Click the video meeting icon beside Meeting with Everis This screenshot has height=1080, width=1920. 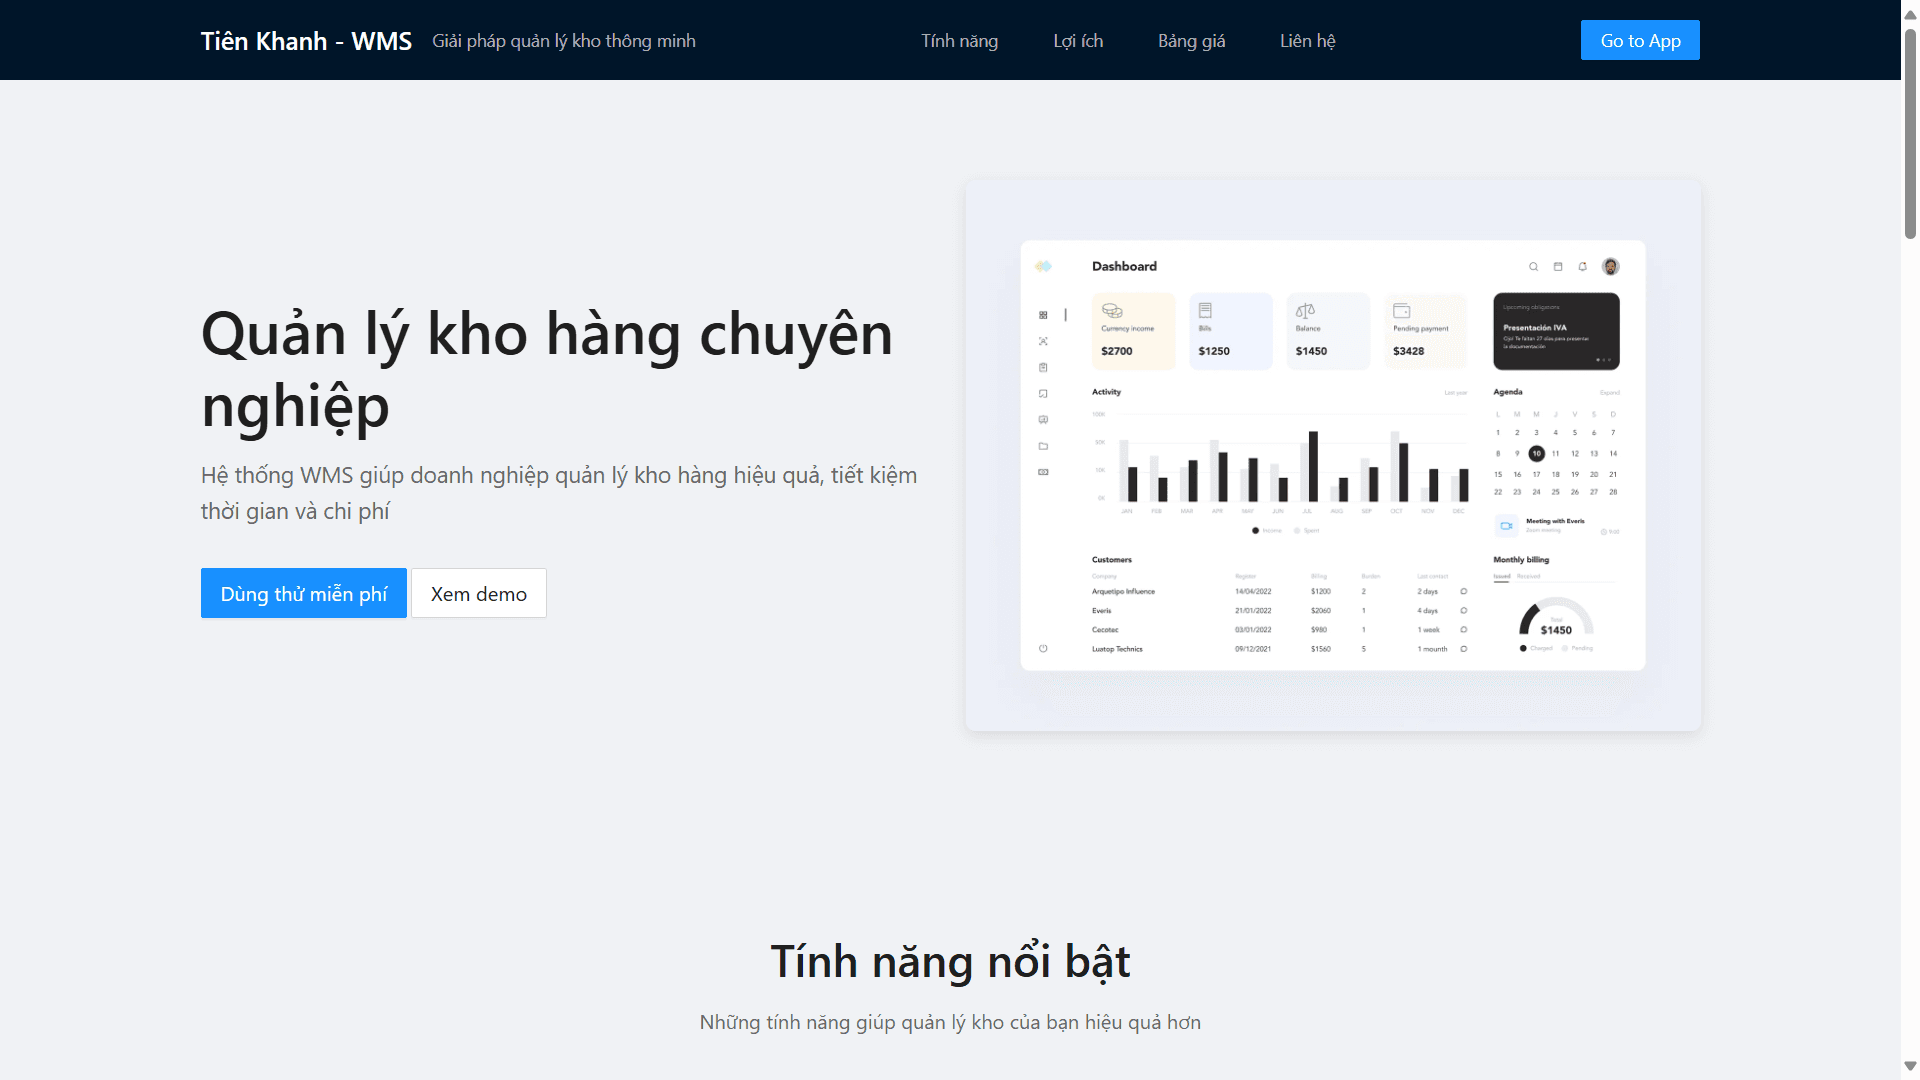pos(1506,526)
